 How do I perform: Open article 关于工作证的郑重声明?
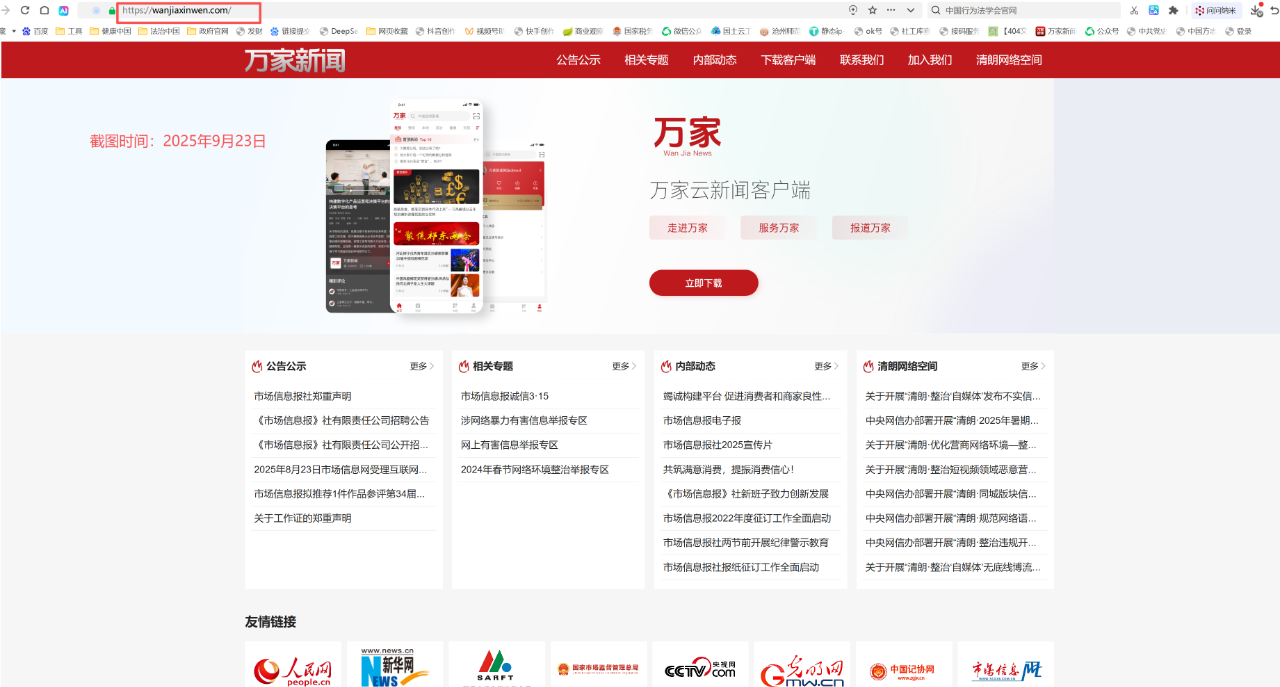click(302, 518)
